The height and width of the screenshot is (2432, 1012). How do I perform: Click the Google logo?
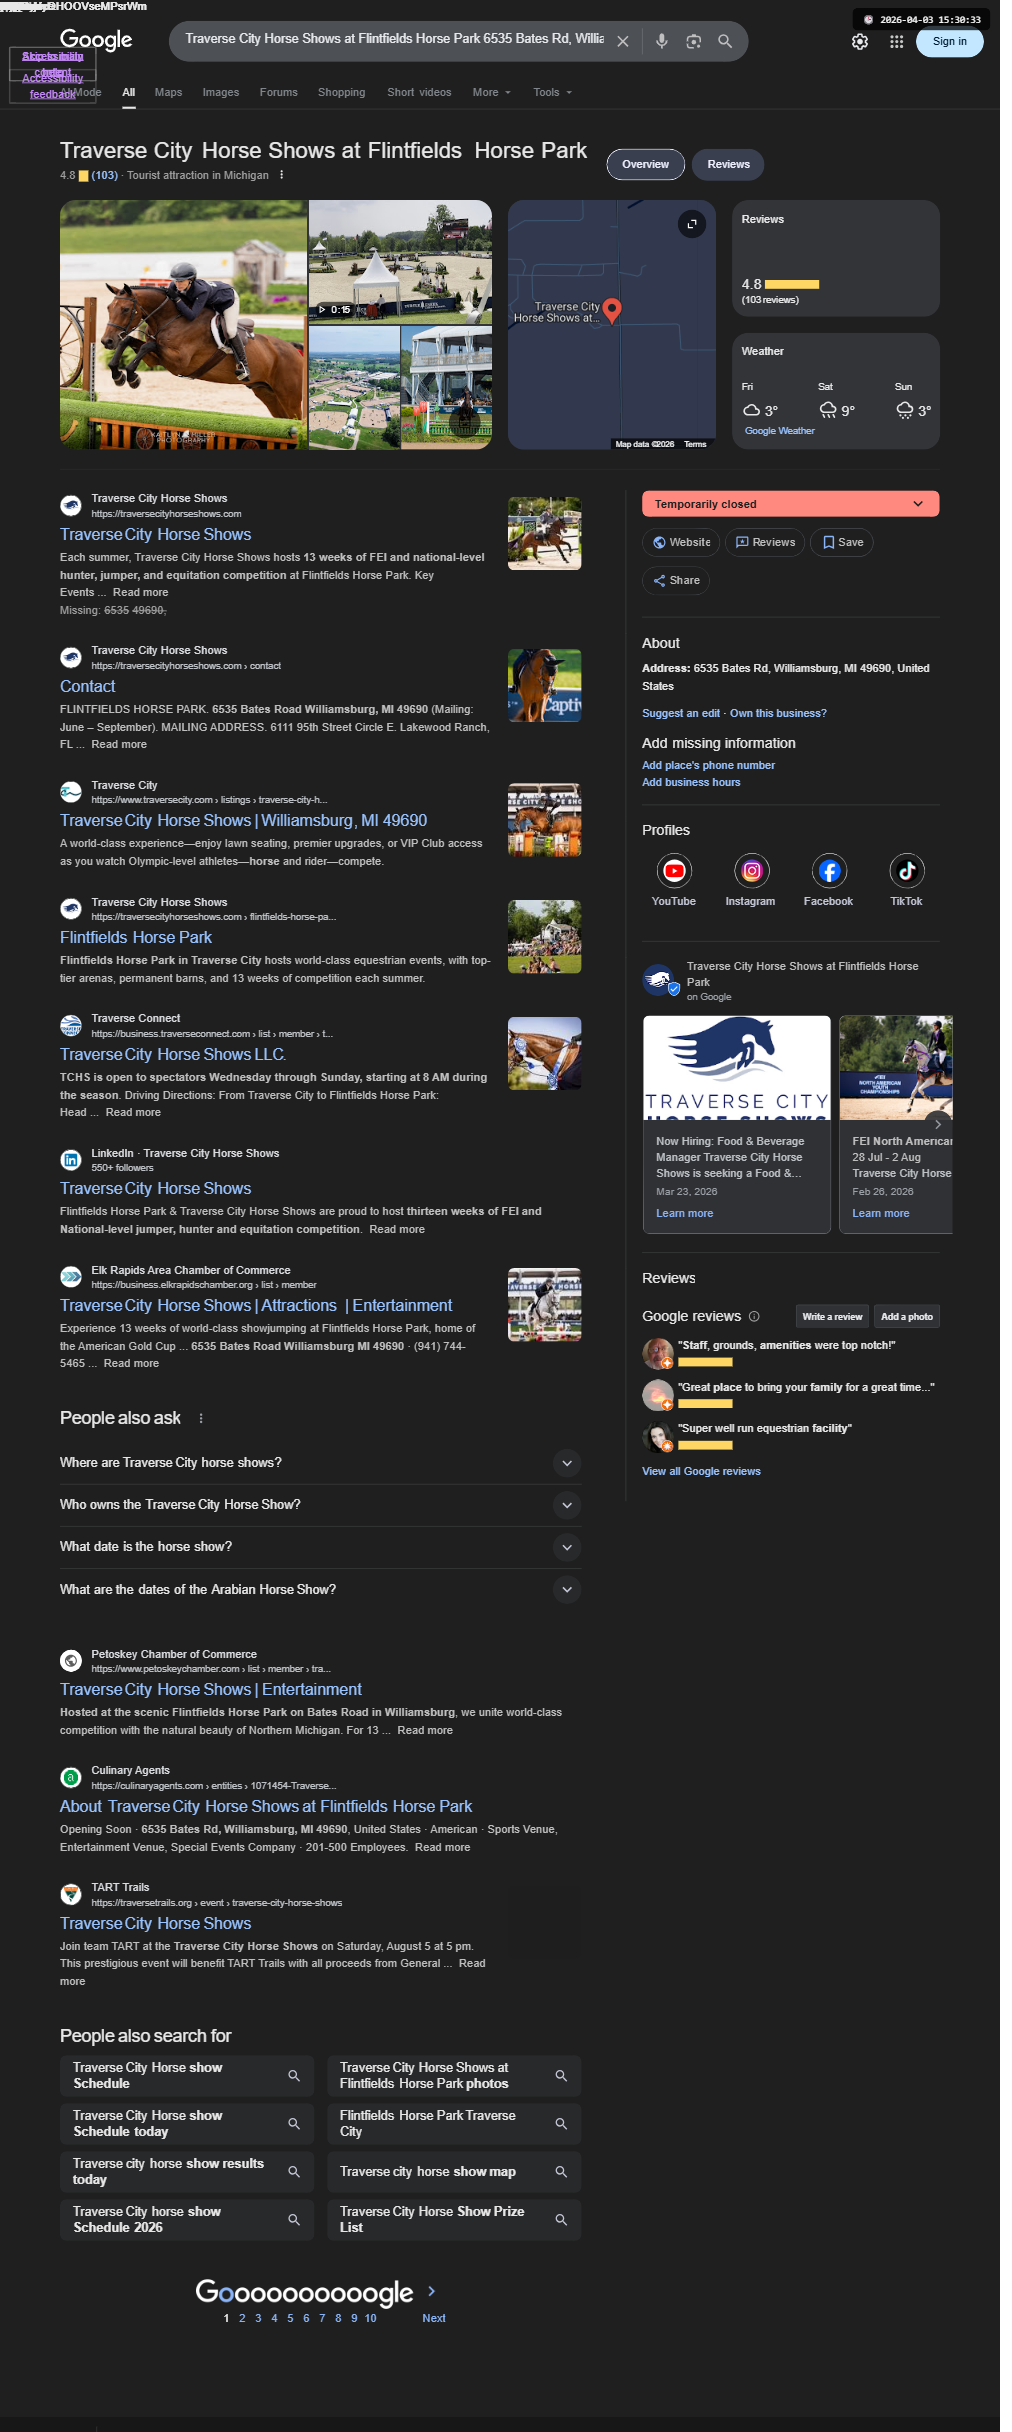pos(96,40)
